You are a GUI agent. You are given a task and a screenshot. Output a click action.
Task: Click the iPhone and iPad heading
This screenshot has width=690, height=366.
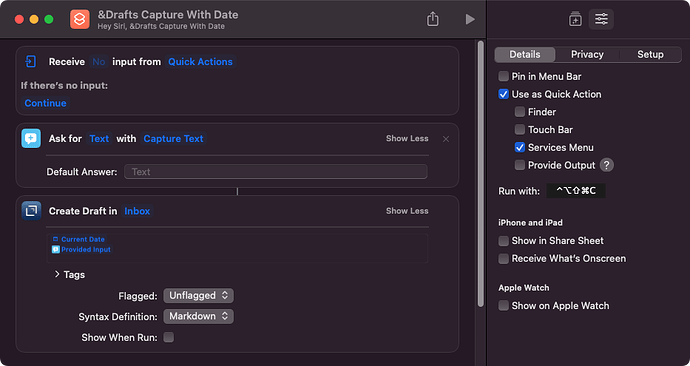[x=530, y=223]
